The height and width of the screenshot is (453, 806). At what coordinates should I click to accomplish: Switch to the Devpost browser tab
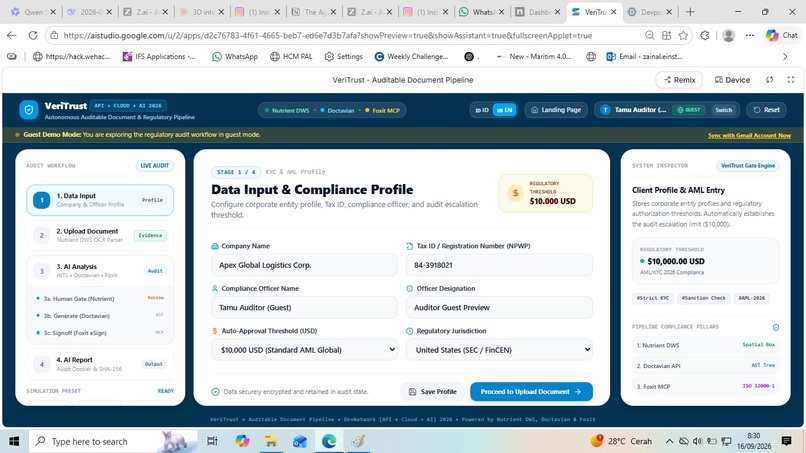tap(651, 12)
